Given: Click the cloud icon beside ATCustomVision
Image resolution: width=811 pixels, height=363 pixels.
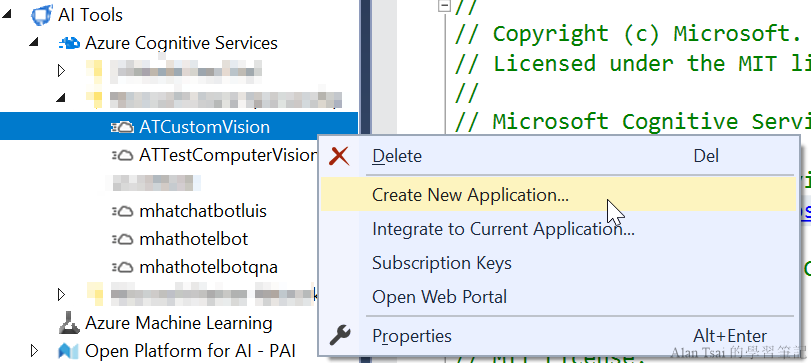Looking at the screenshot, I should (123, 127).
